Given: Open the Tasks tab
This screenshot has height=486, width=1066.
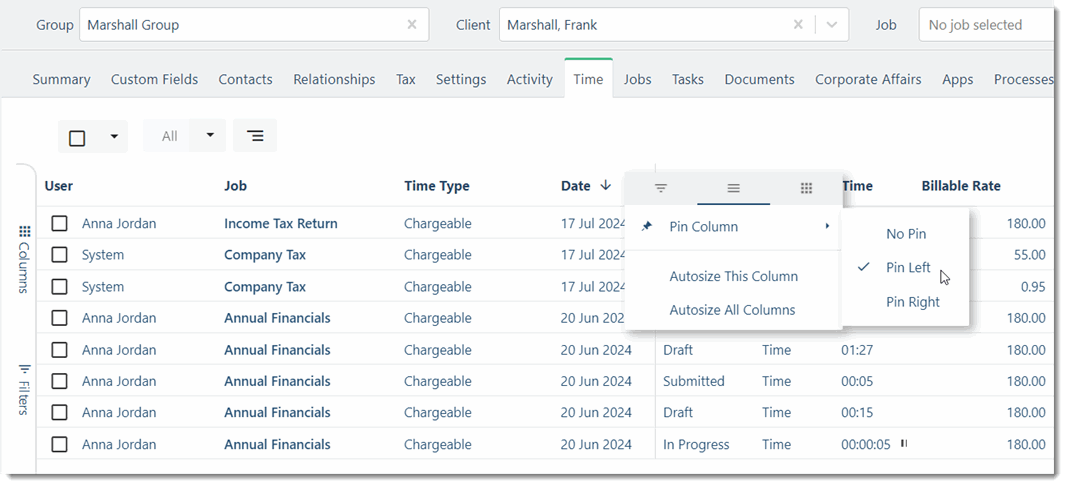Looking at the screenshot, I should 688,80.
